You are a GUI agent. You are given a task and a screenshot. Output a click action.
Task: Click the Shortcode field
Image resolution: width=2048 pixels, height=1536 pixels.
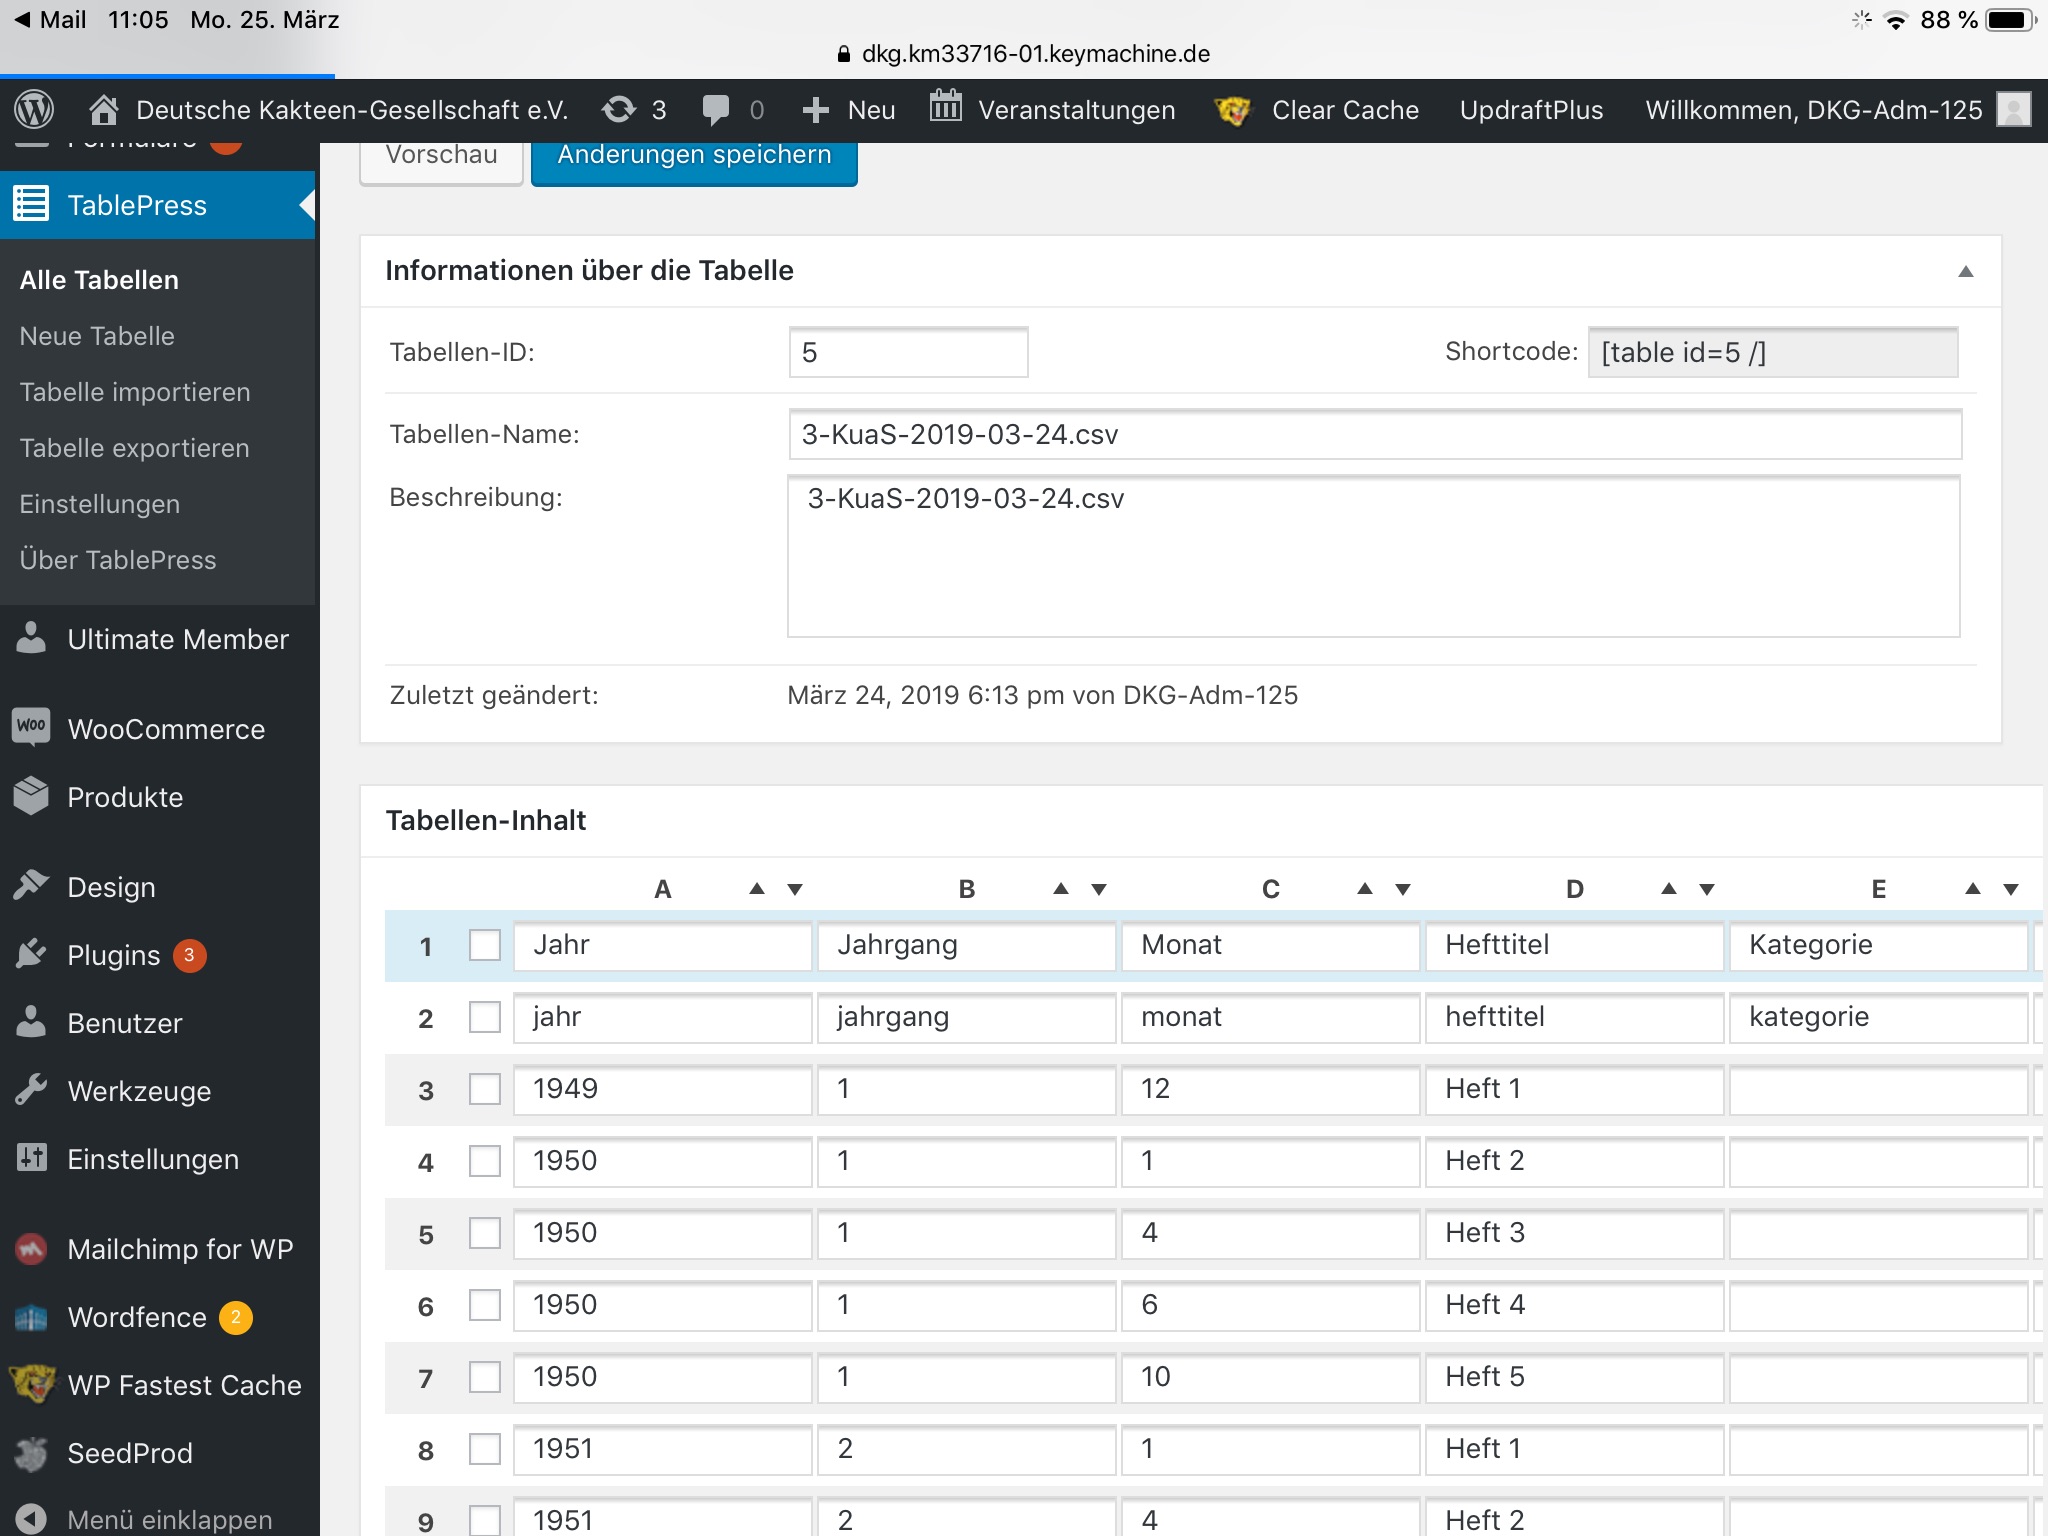[x=1772, y=352]
